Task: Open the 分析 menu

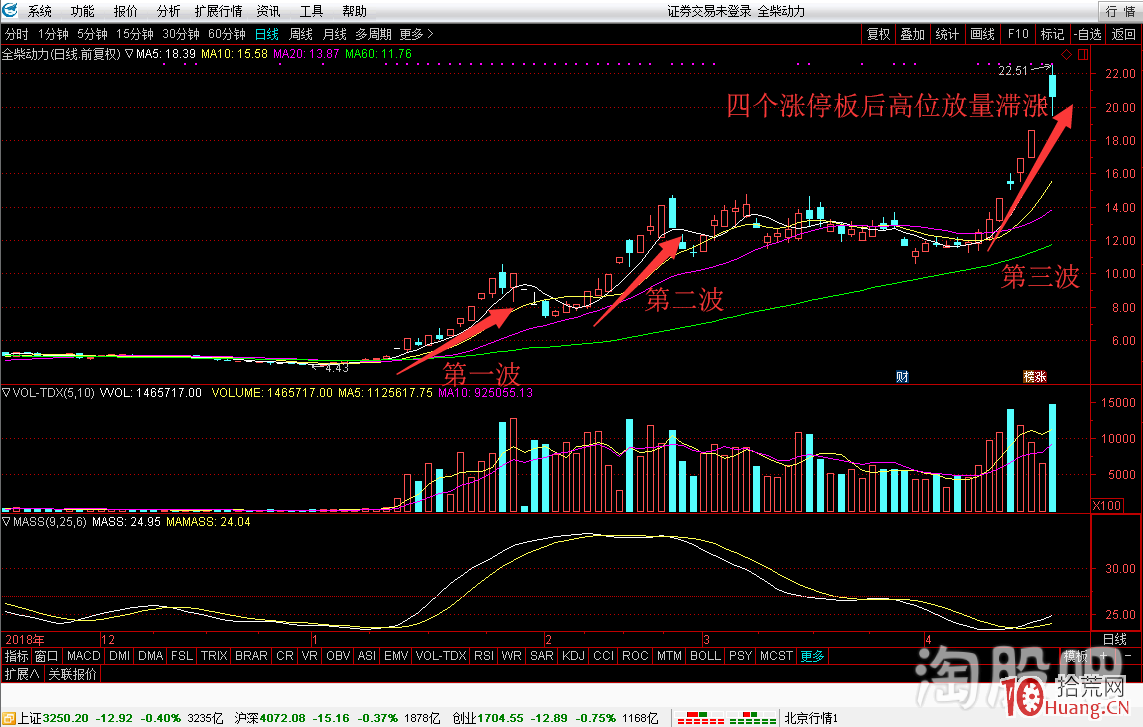Action: (x=168, y=11)
